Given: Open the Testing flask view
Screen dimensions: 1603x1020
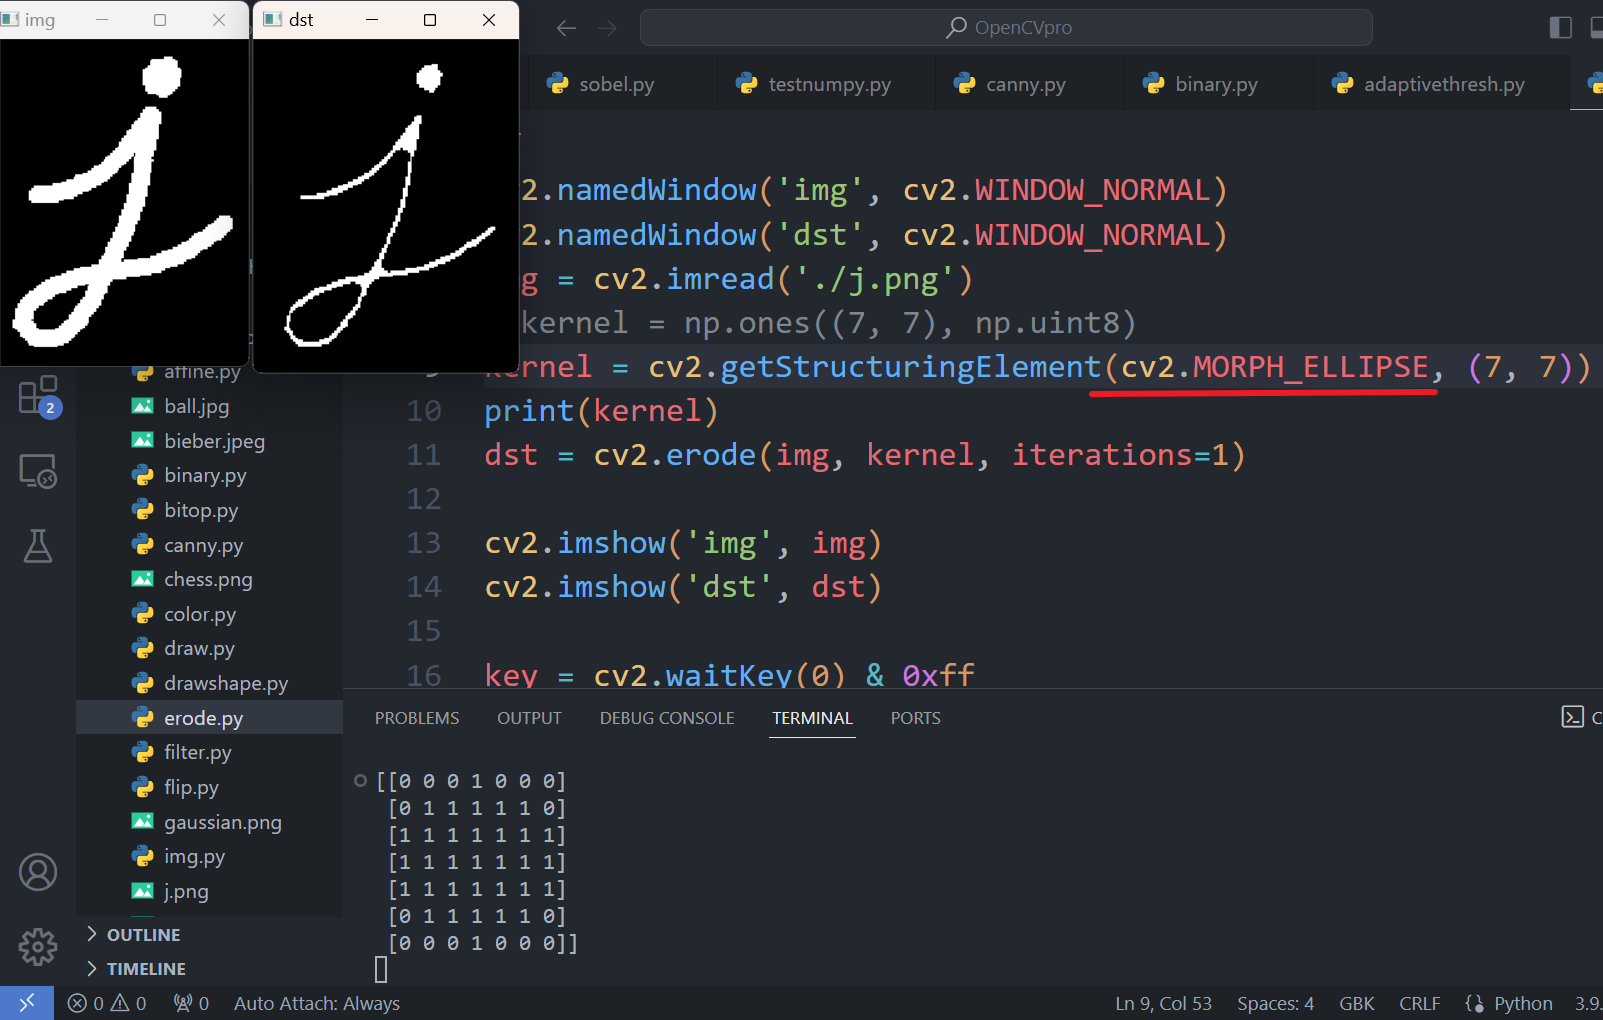Looking at the screenshot, I should click(x=38, y=546).
